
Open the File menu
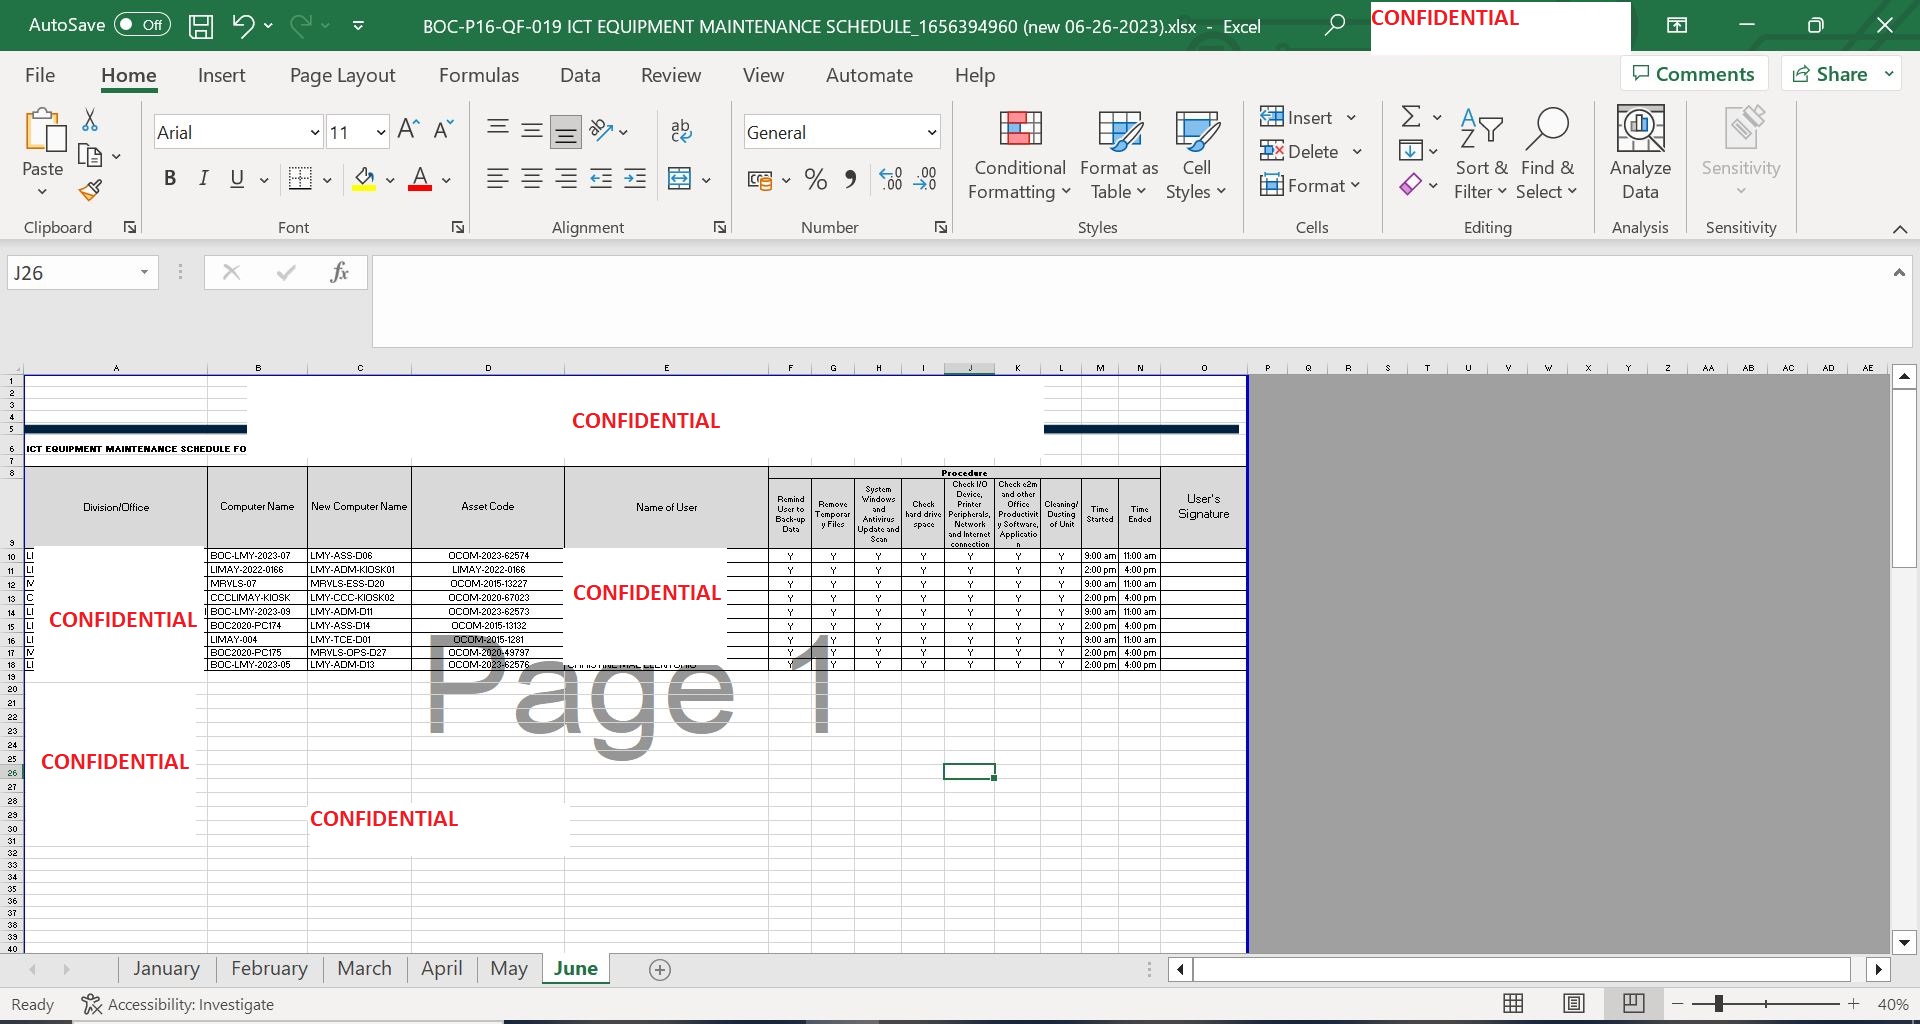coord(40,75)
